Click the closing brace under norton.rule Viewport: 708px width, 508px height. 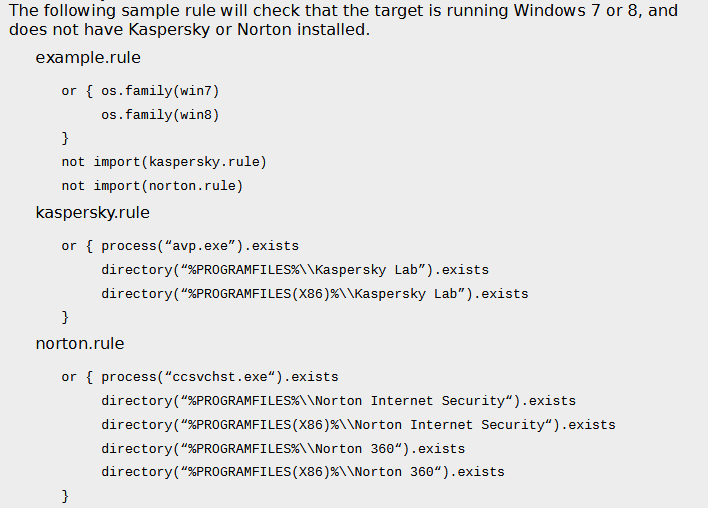pyautogui.click(x=65, y=496)
